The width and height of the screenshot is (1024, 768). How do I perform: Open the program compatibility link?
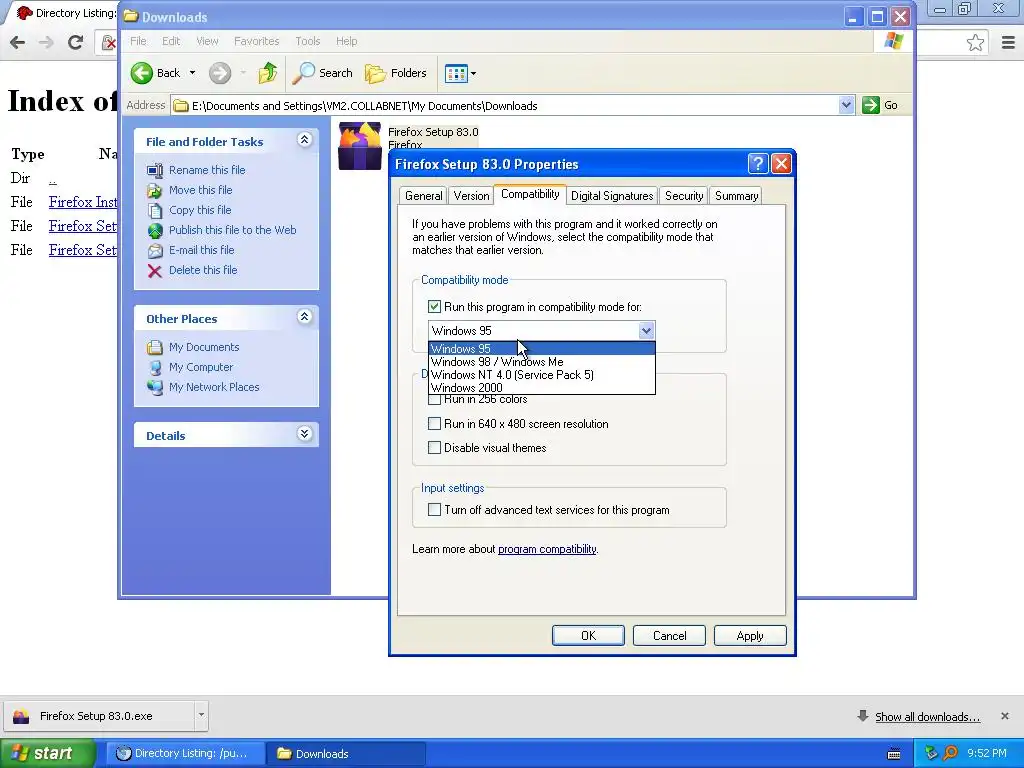click(x=547, y=549)
